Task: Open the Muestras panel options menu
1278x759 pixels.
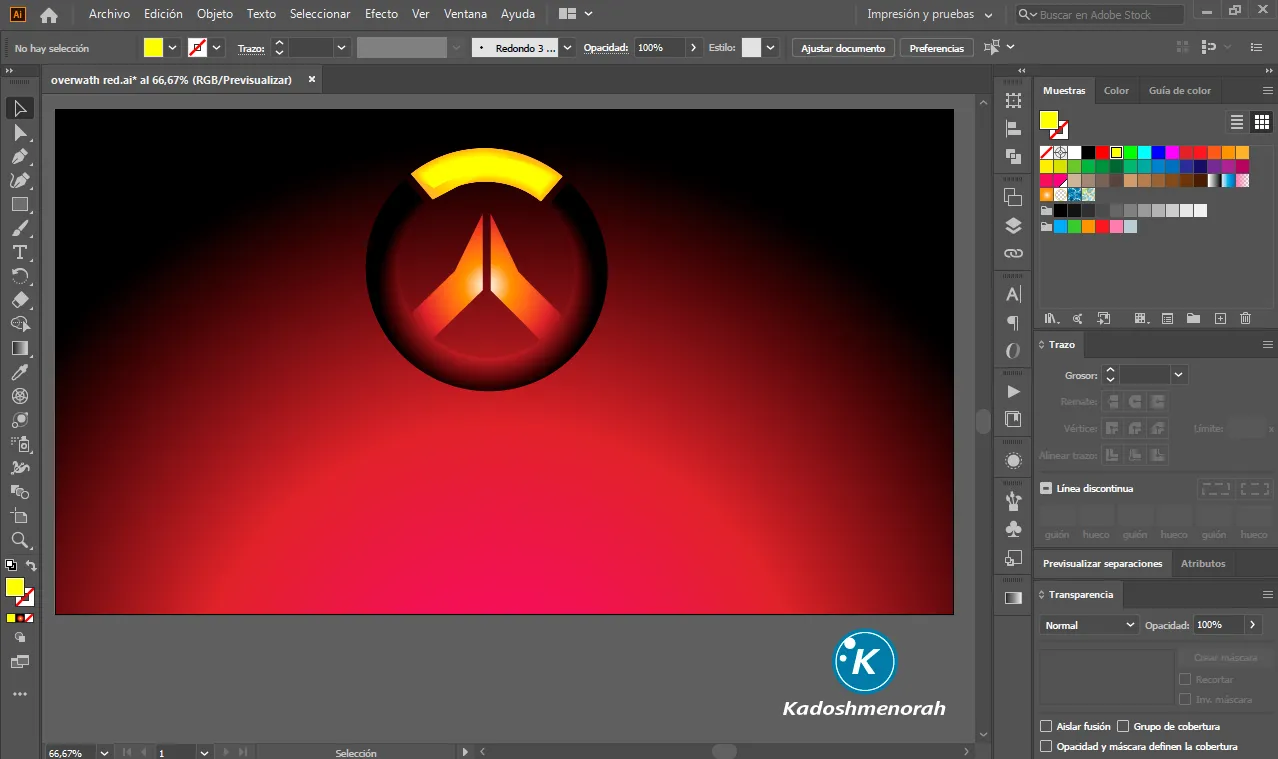Action: pyautogui.click(x=1268, y=90)
